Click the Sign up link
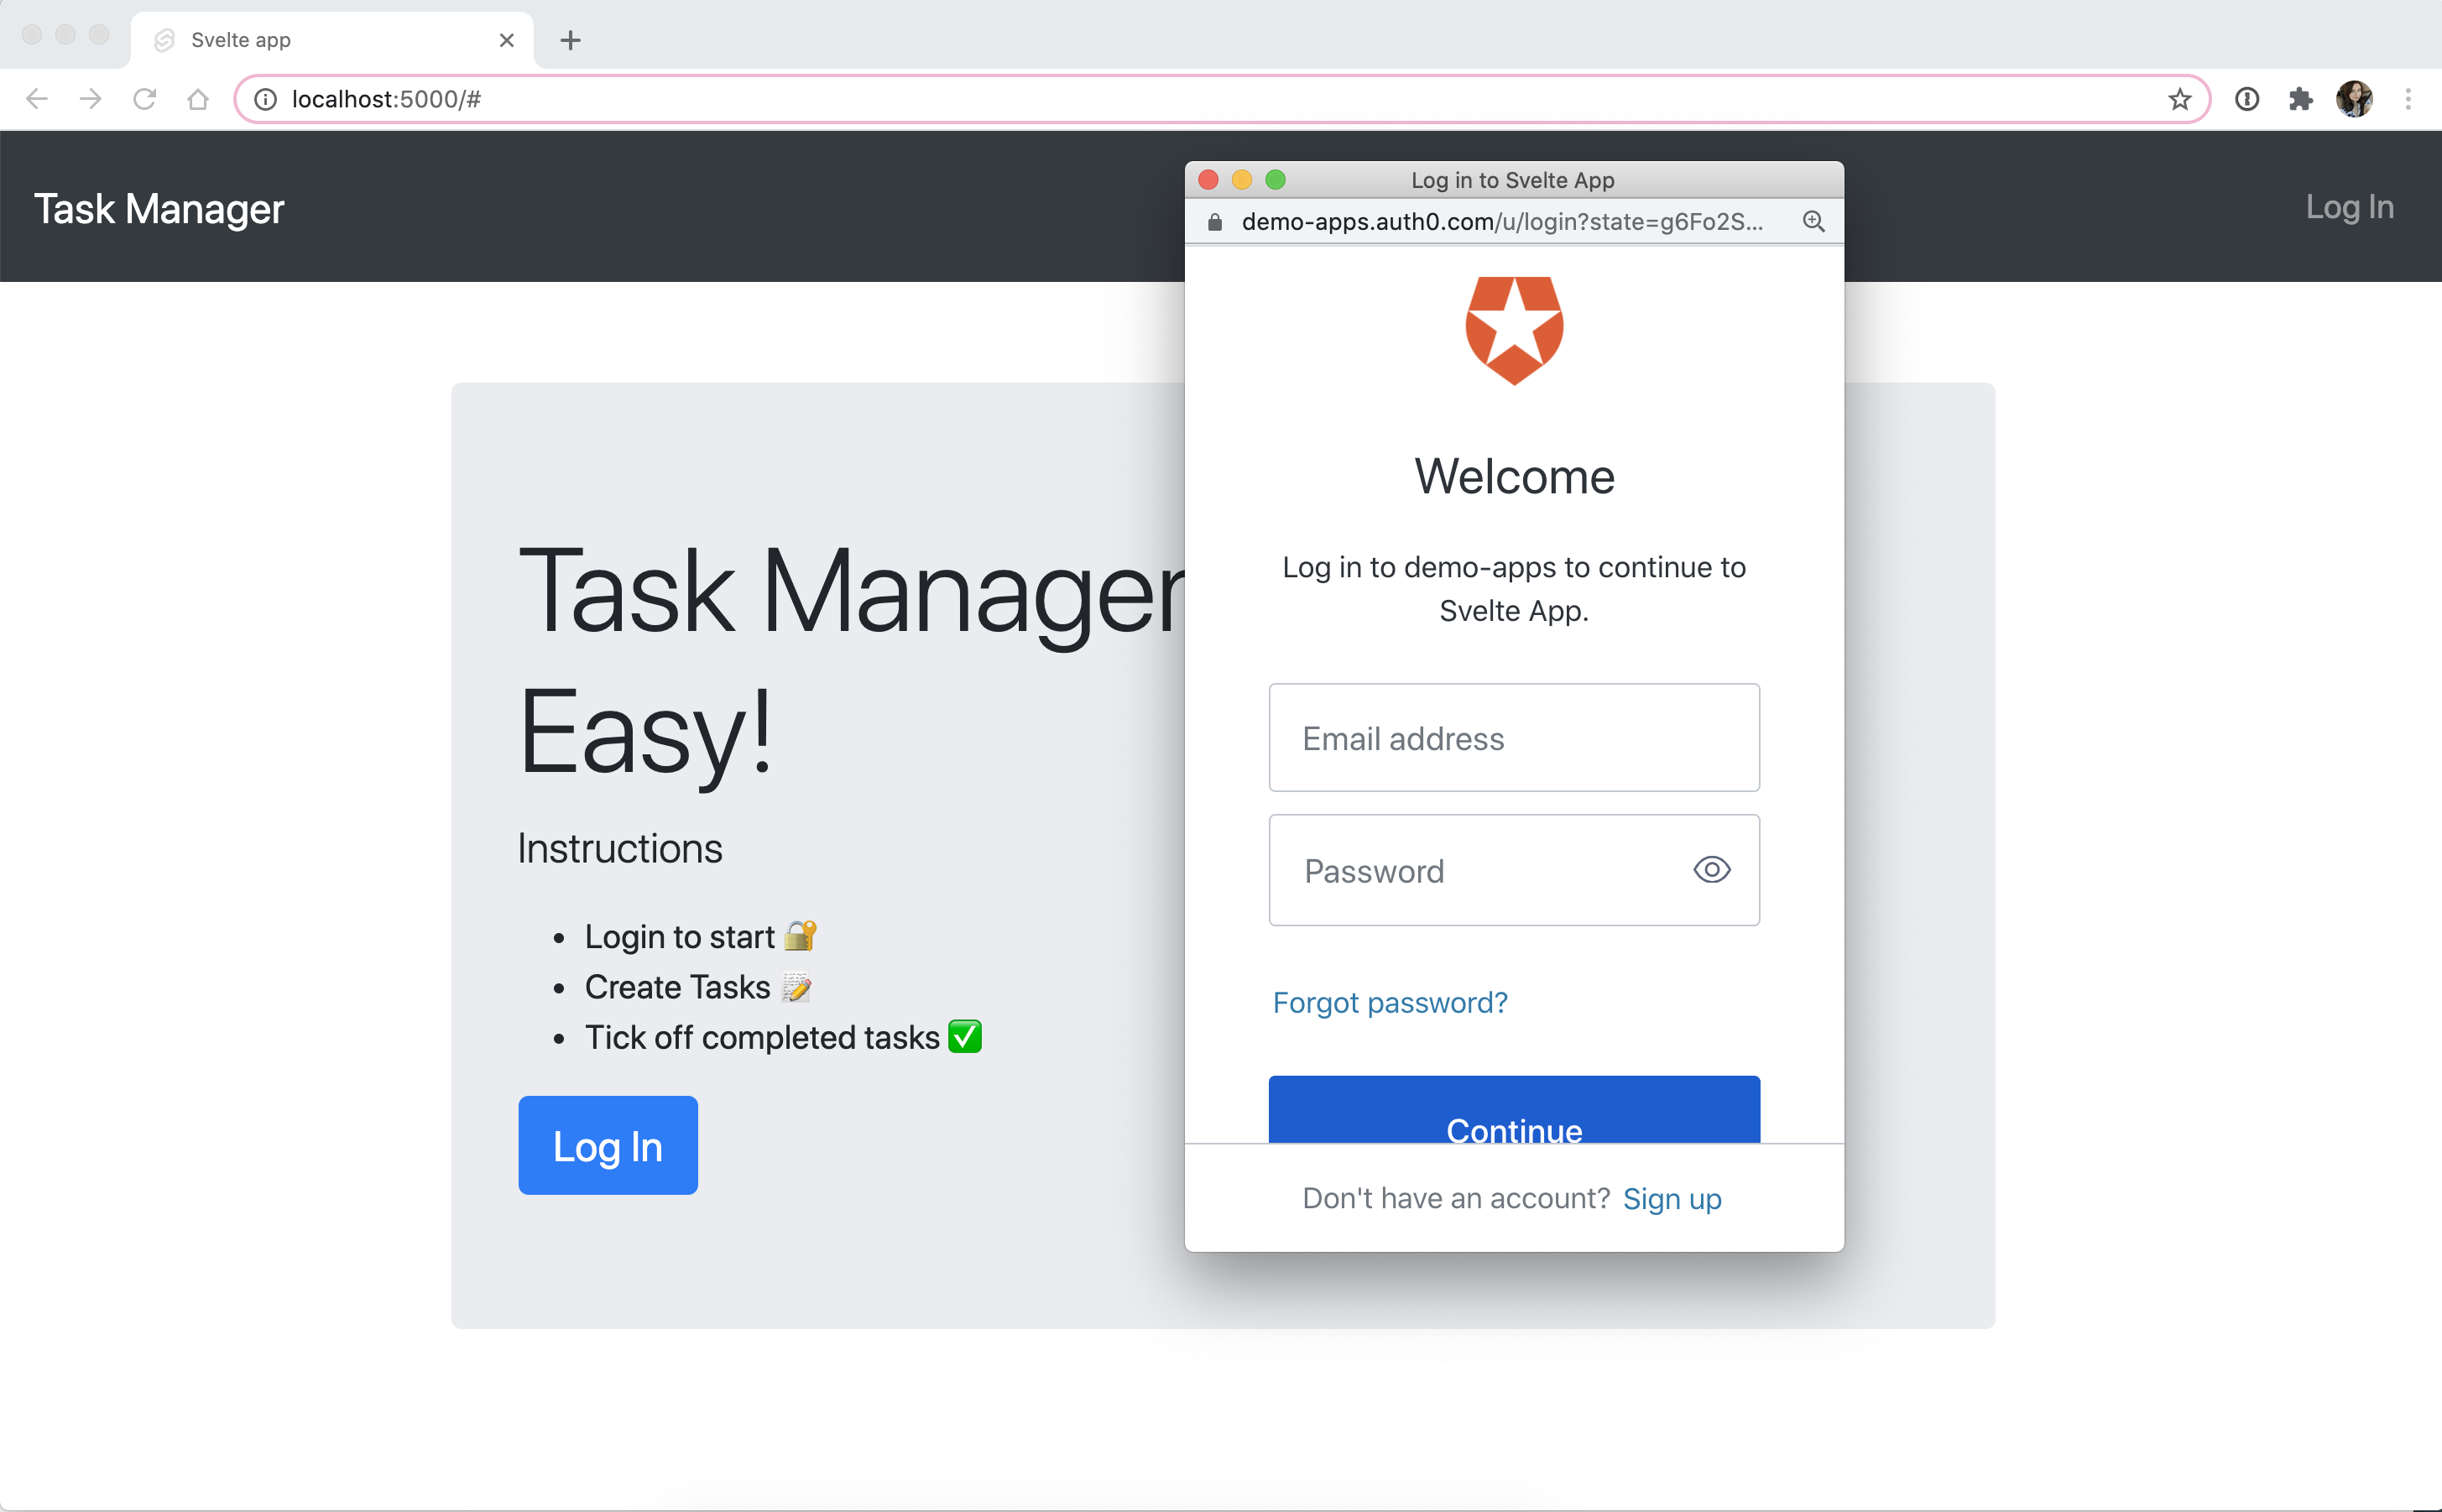 pyautogui.click(x=1671, y=1198)
